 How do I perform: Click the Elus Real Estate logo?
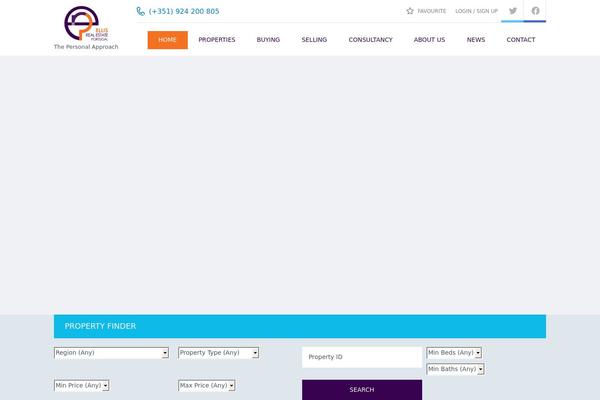point(86,23)
